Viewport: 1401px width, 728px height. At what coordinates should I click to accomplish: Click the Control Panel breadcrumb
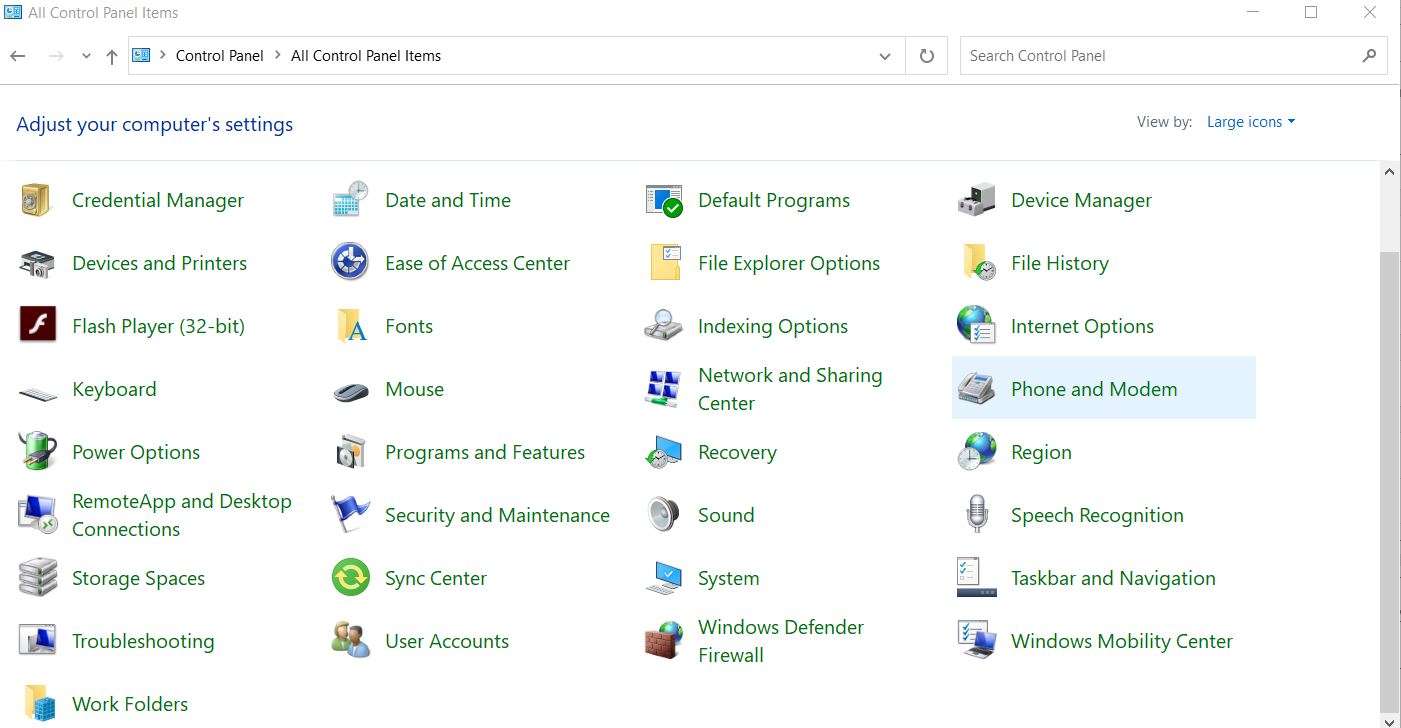coord(219,56)
